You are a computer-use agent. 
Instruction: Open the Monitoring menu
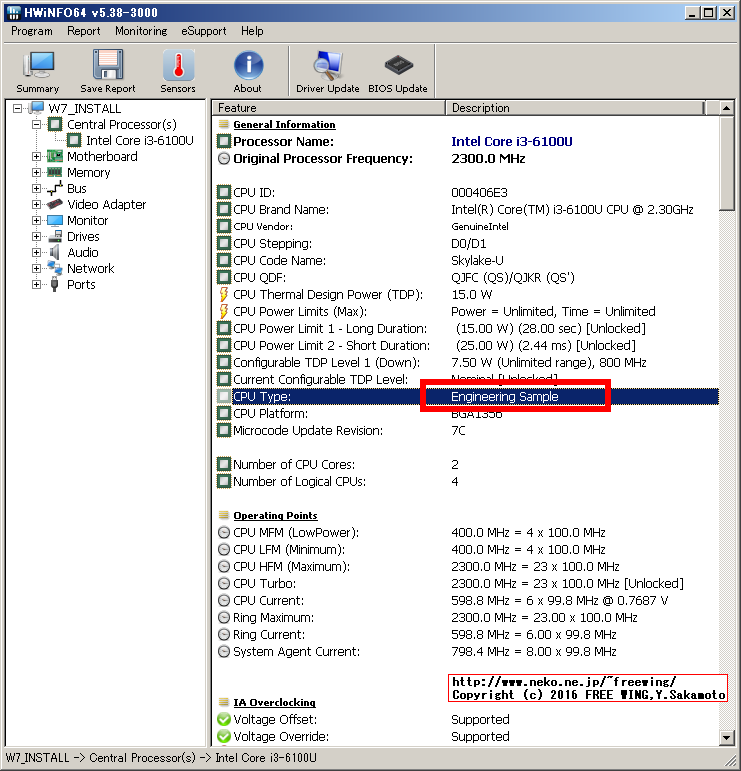(x=141, y=31)
